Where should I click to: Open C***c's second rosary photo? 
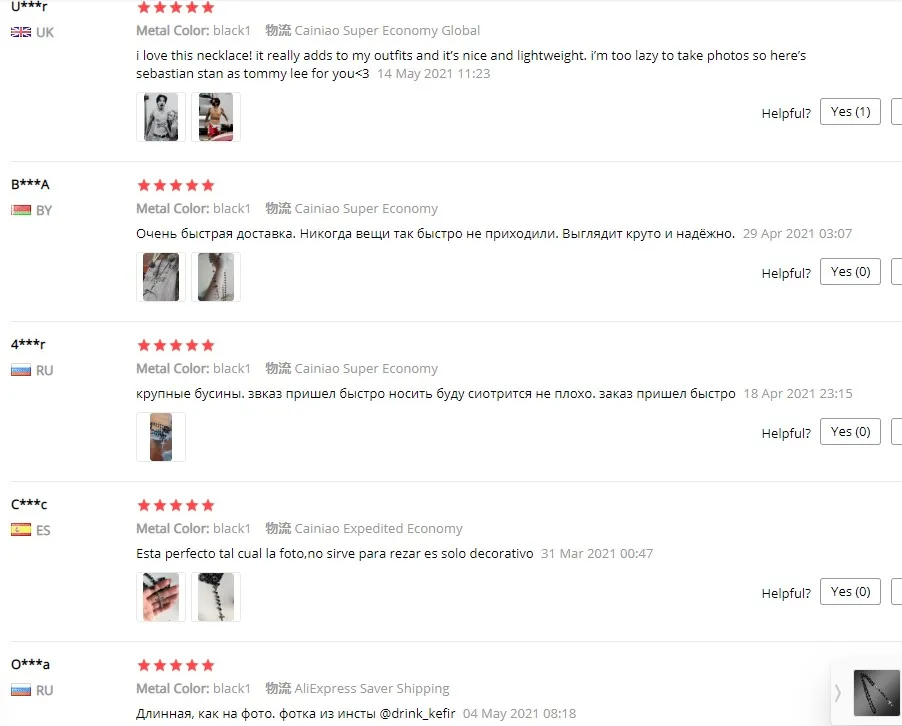tap(216, 597)
